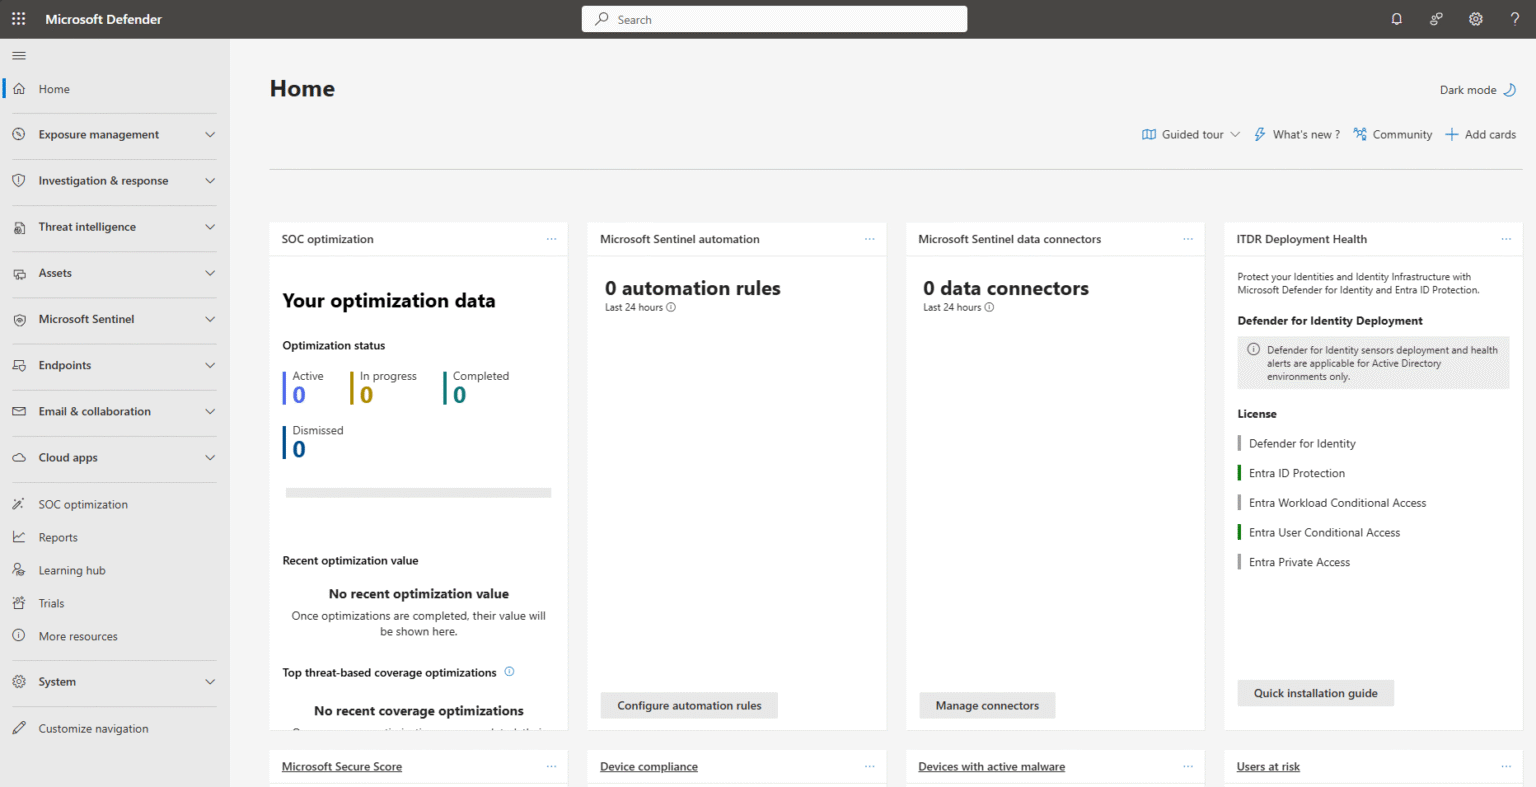Switch the portal to Dark mode
The height and width of the screenshot is (787, 1536).
[x=1478, y=89]
